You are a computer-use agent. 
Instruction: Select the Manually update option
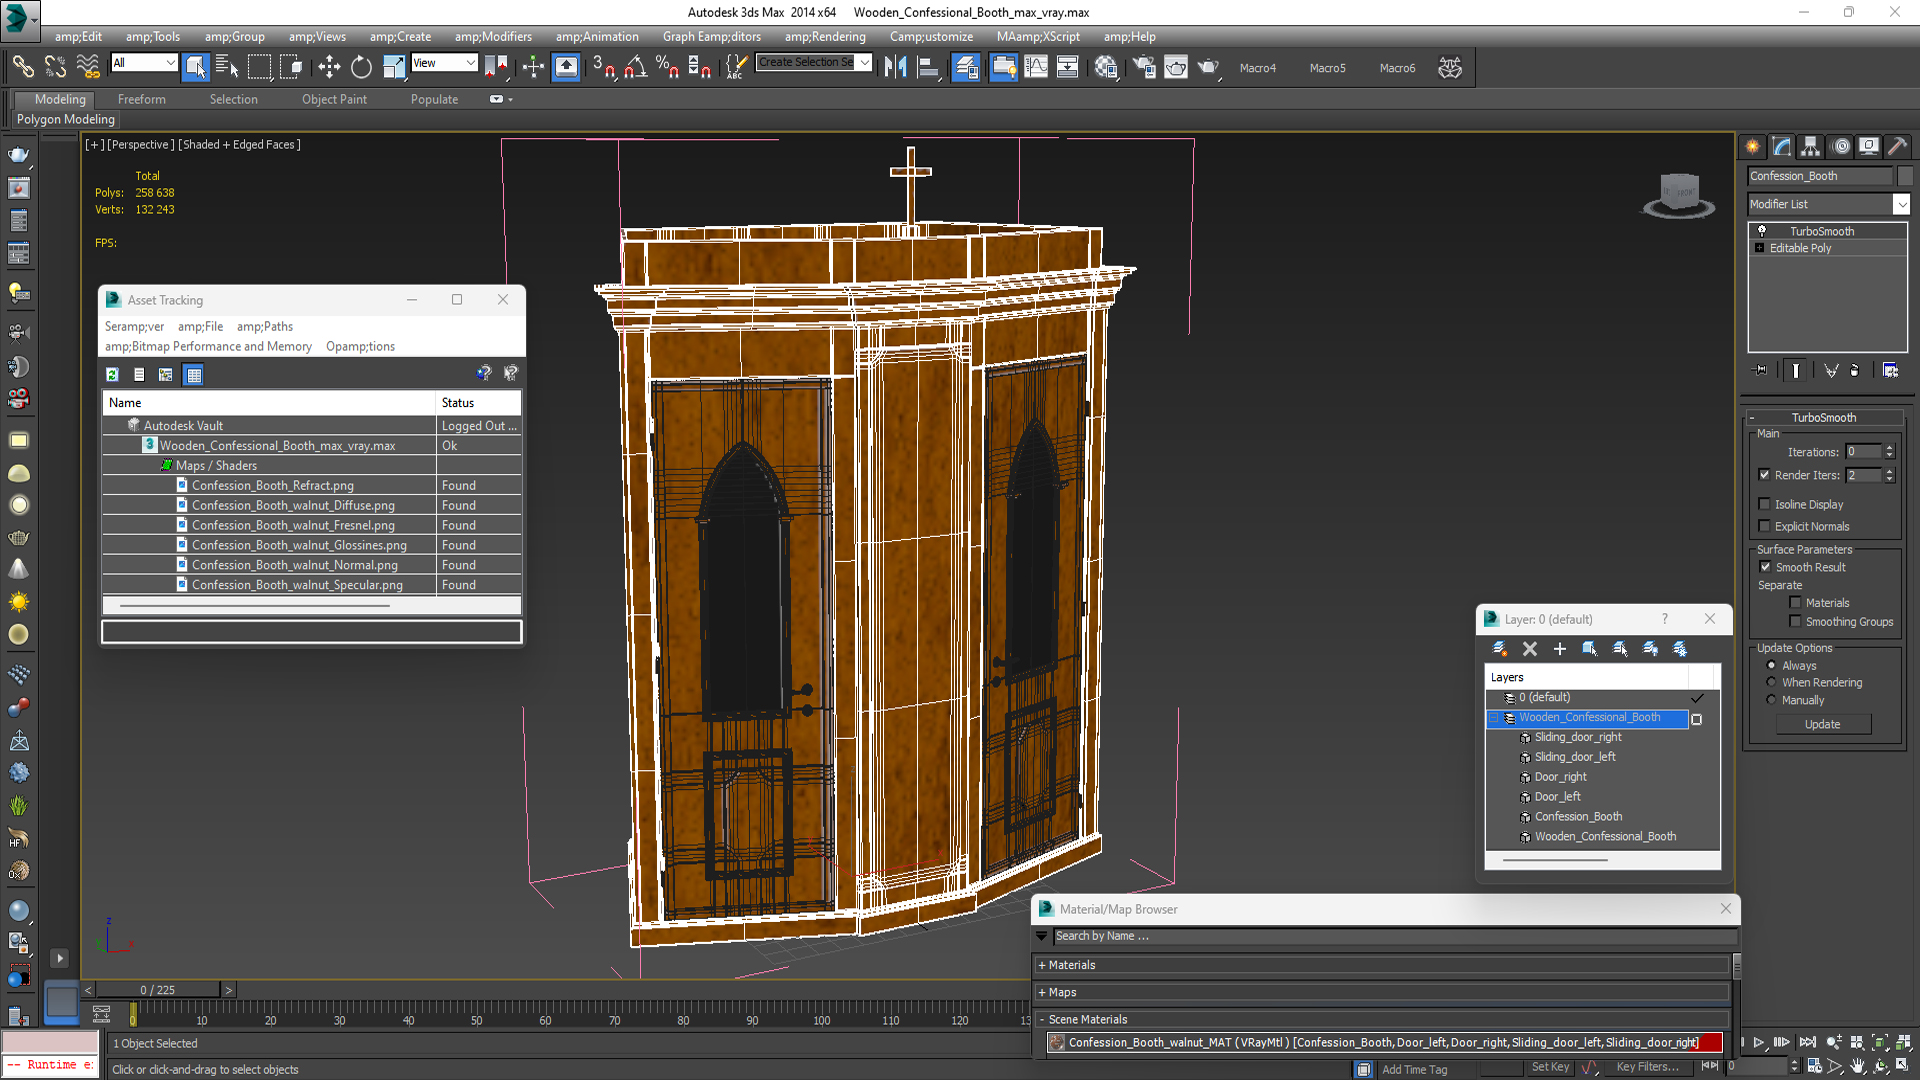pos(1772,700)
